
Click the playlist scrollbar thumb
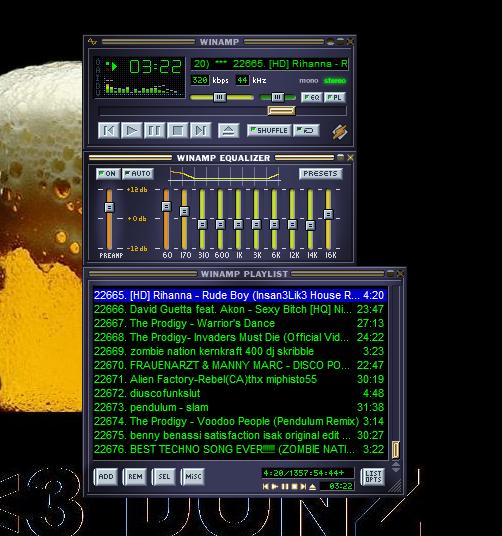coord(395,450)
